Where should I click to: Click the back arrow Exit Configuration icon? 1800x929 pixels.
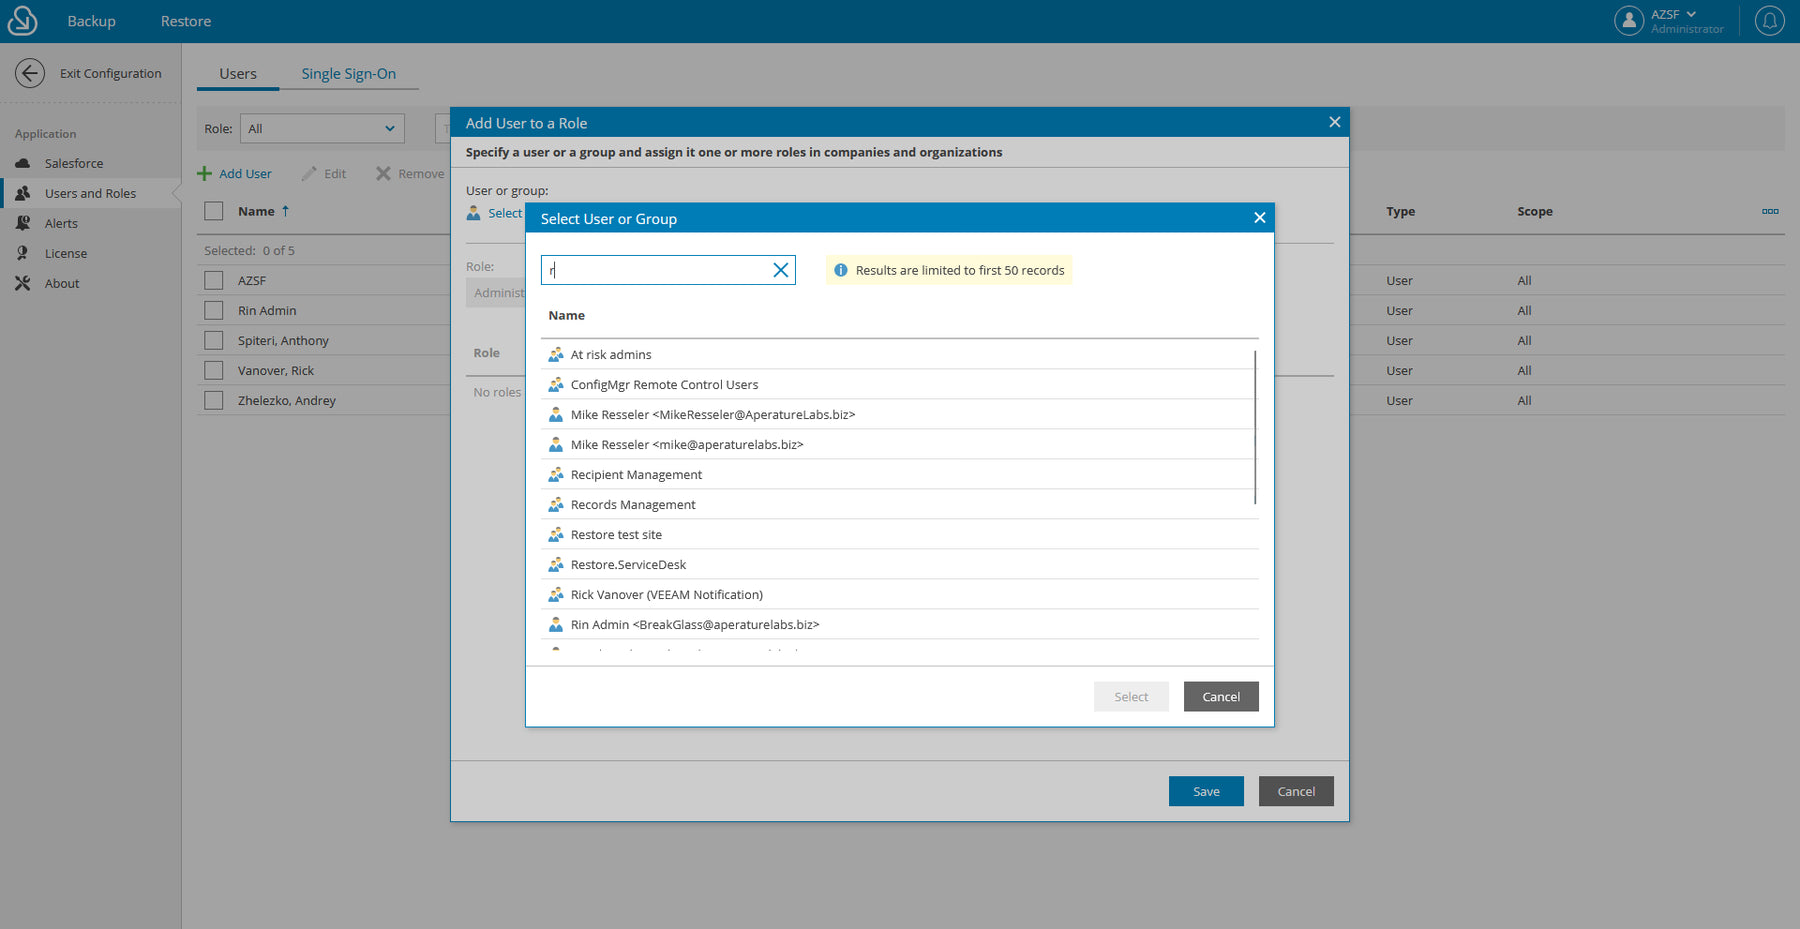(x=30, y=73)
